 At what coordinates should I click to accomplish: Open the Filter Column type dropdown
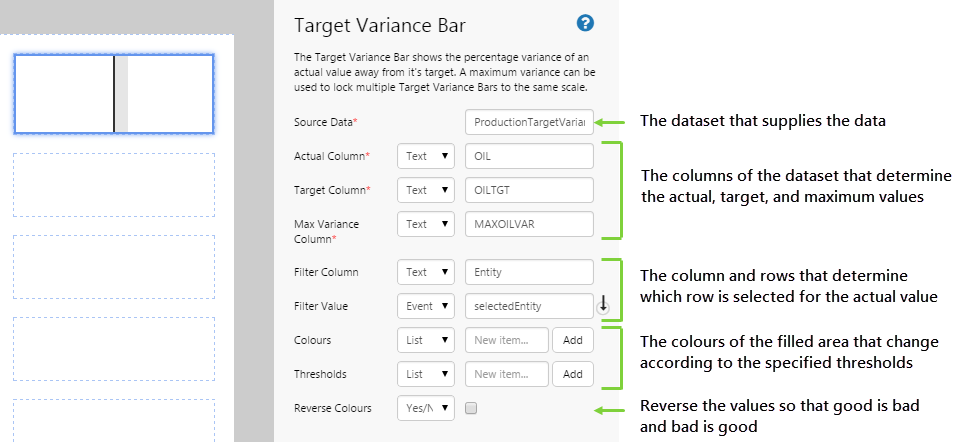[x=426, y=272]
